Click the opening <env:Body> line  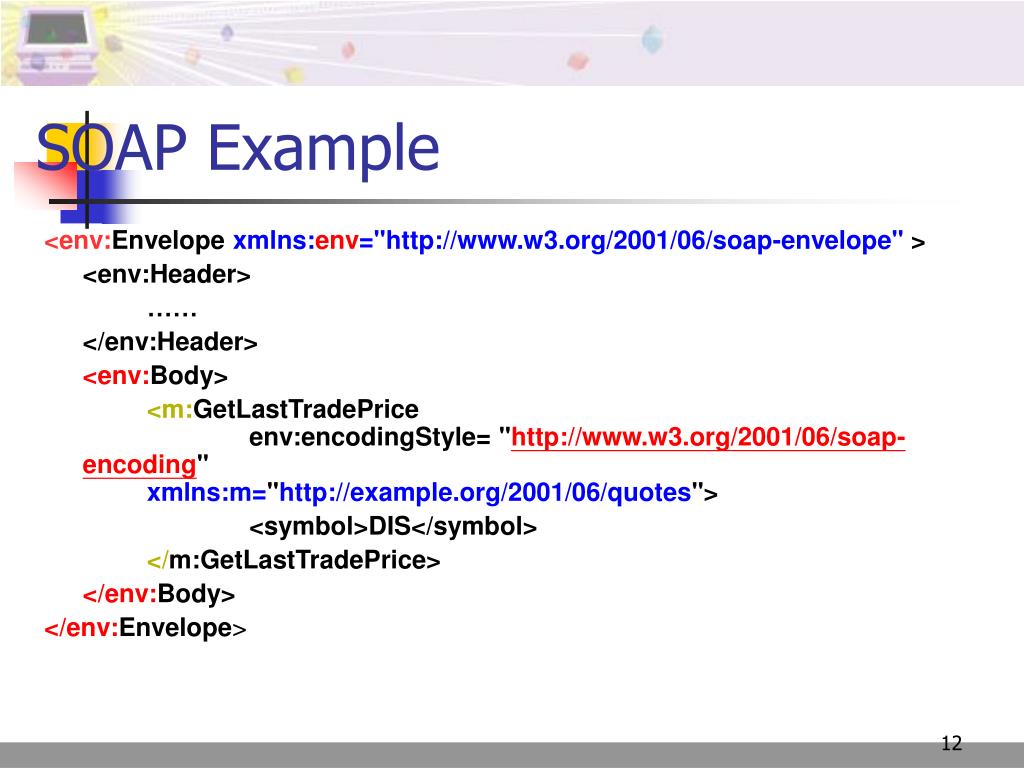[x=155, y=376]
